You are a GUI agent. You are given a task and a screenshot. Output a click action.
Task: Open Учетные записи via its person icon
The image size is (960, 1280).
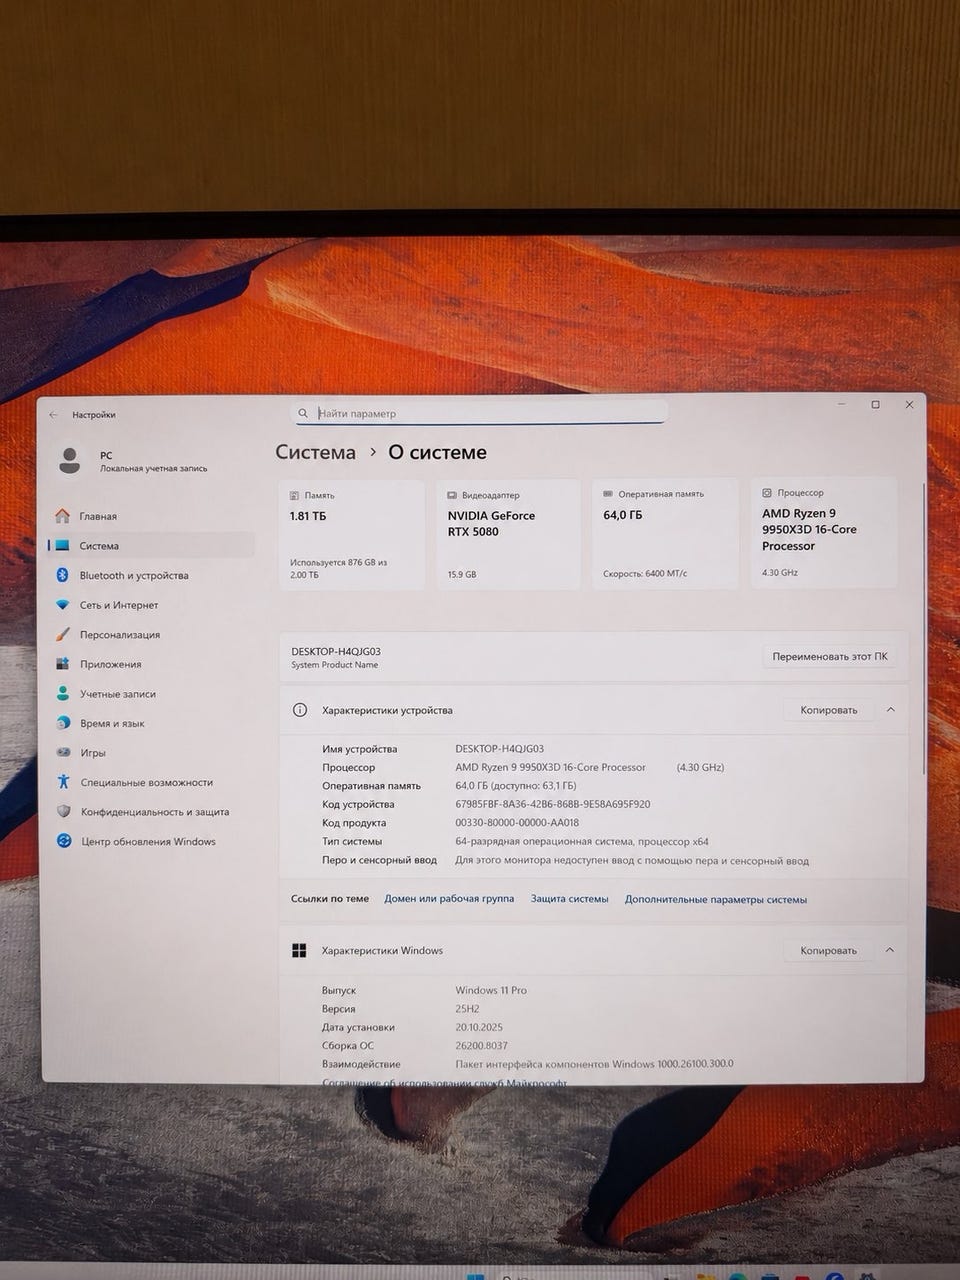coord(62,693)
